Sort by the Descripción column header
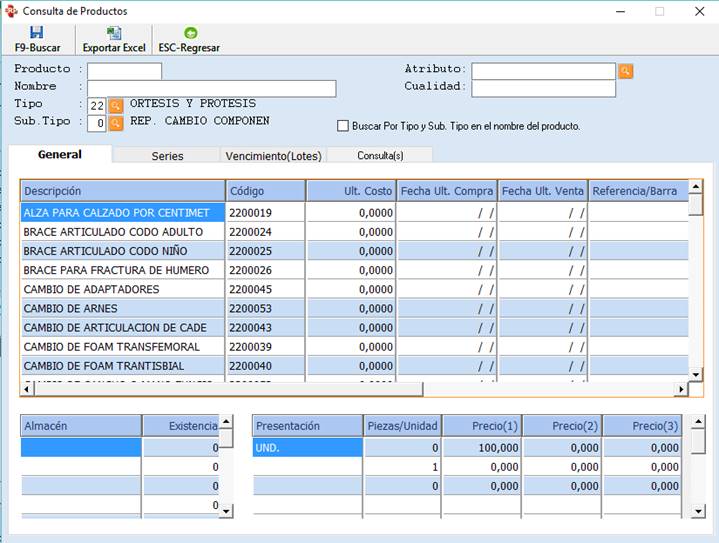Image resolution: width=719 pixels, height=543 pixels. point(122,191)
